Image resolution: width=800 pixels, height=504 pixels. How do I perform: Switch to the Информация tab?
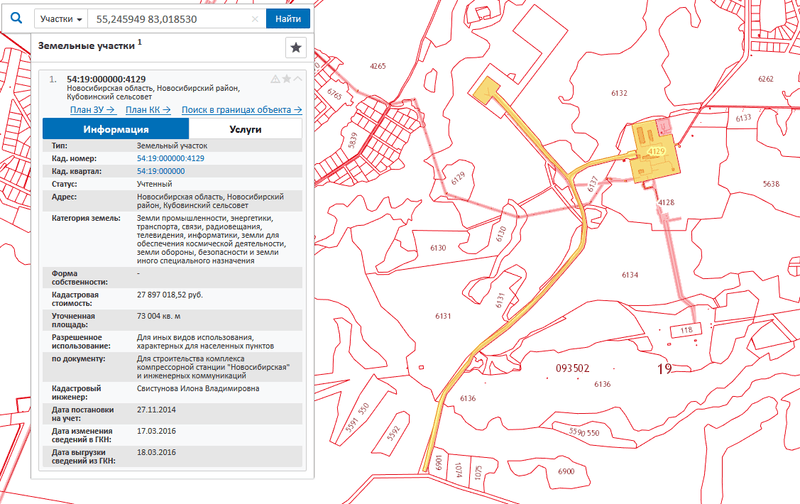point(116,130)
